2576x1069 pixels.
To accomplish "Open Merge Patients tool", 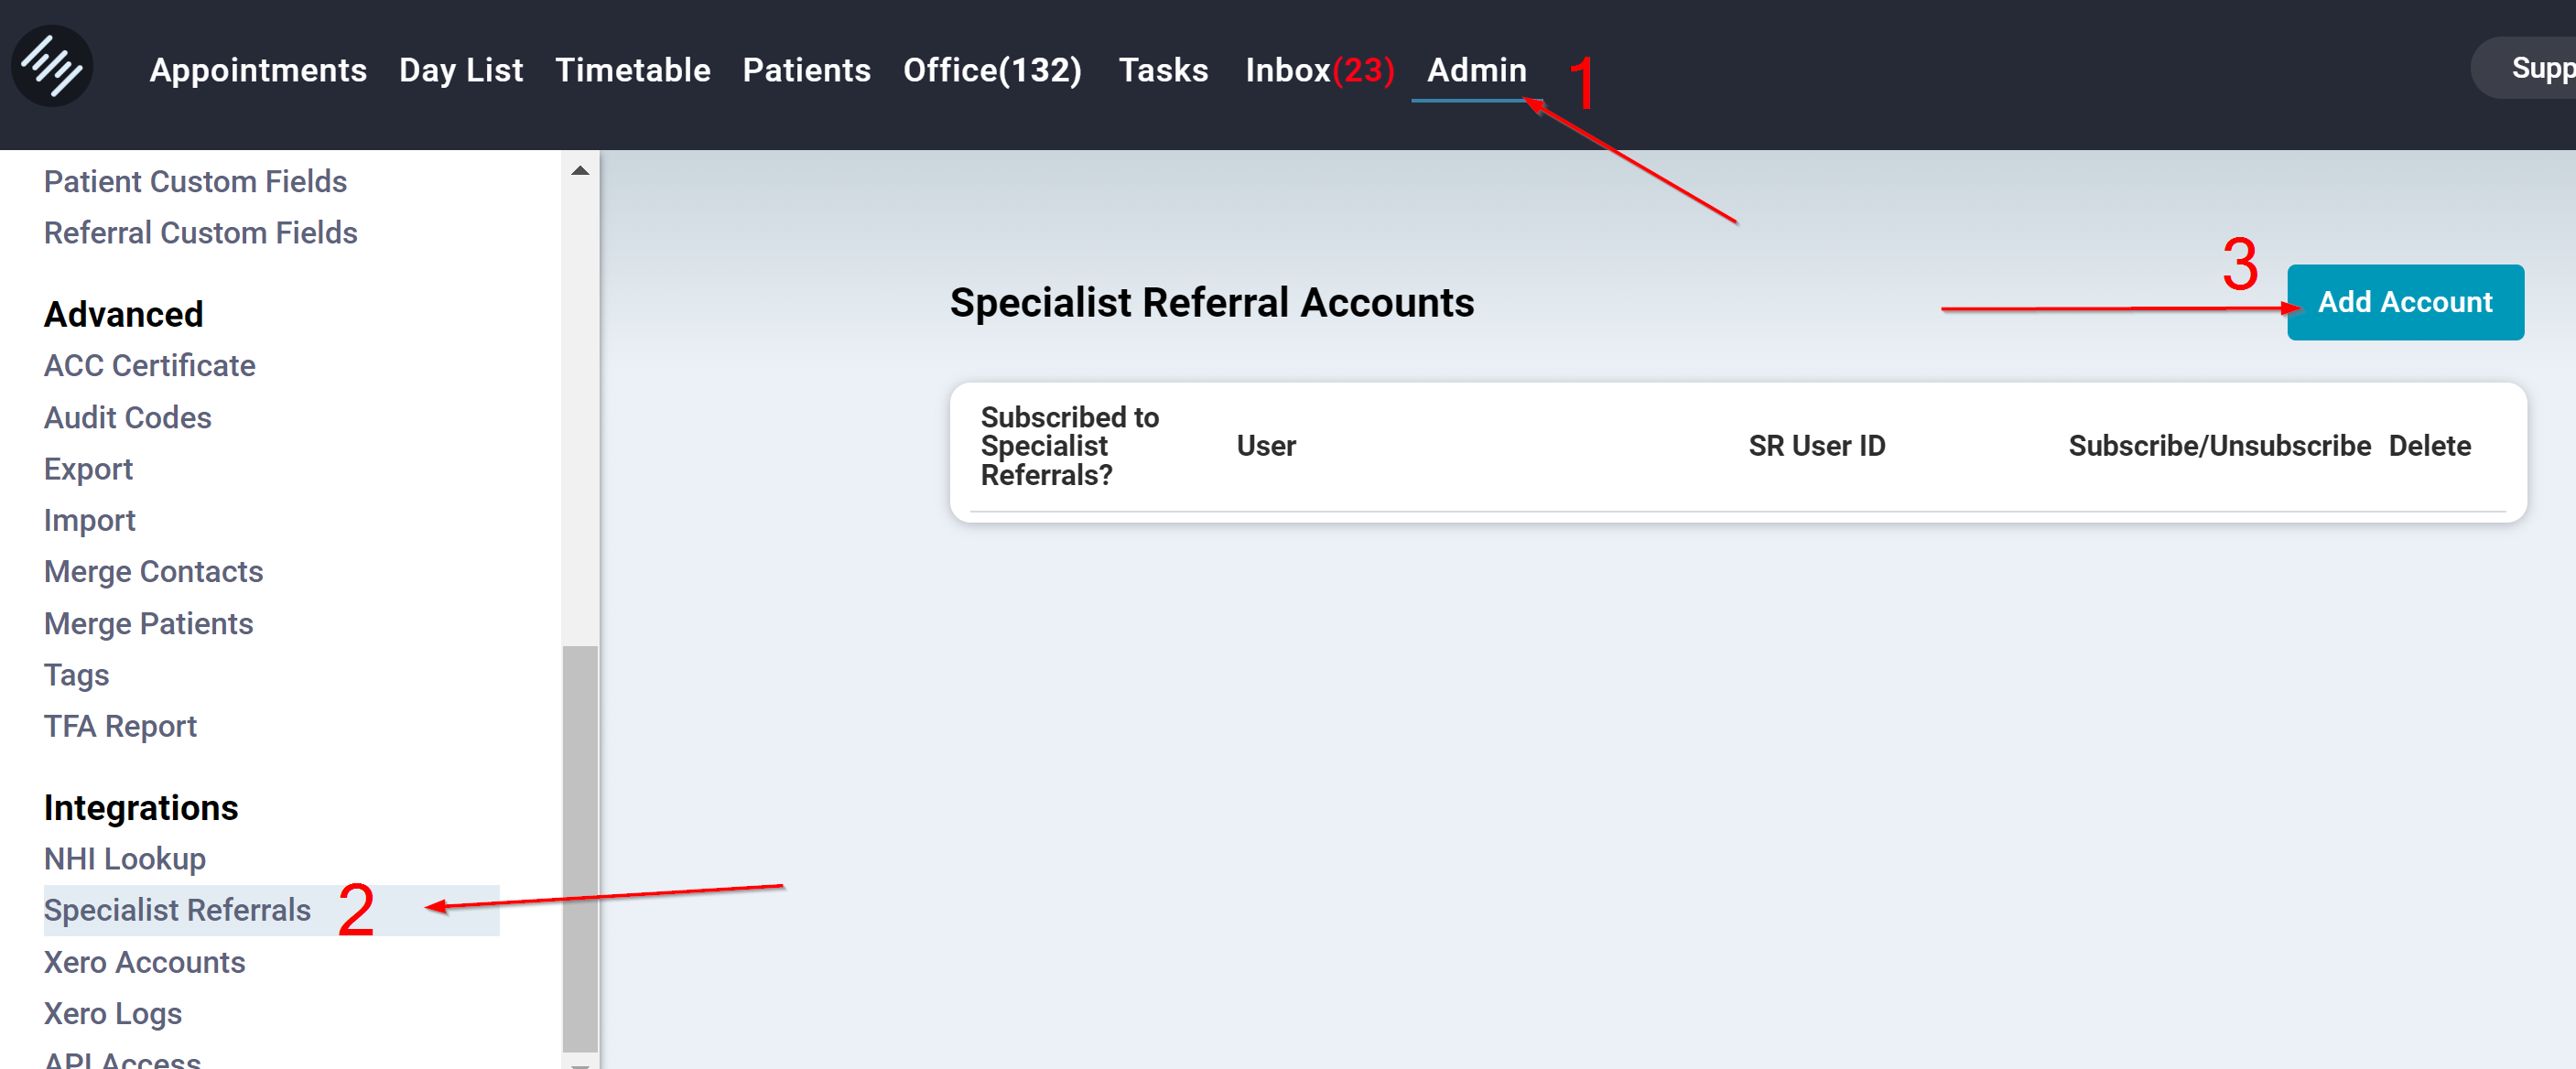I will pyautogui.click(x=148, y=623).
